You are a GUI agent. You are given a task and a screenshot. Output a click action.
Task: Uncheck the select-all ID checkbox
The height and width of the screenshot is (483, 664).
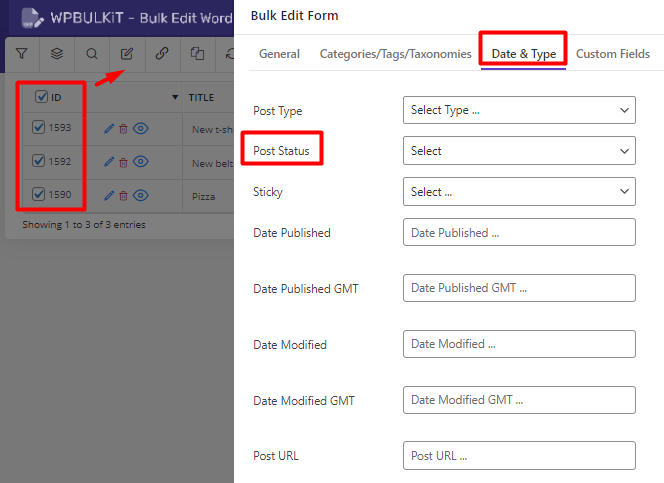coord(41,97)
